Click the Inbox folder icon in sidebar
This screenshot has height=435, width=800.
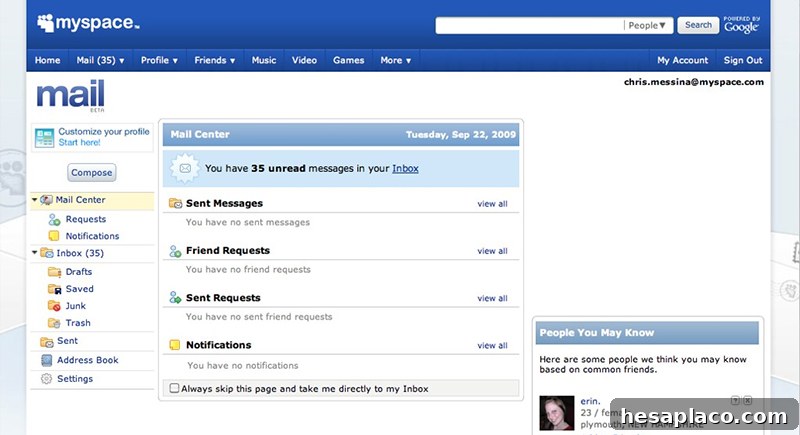[47, 253]
